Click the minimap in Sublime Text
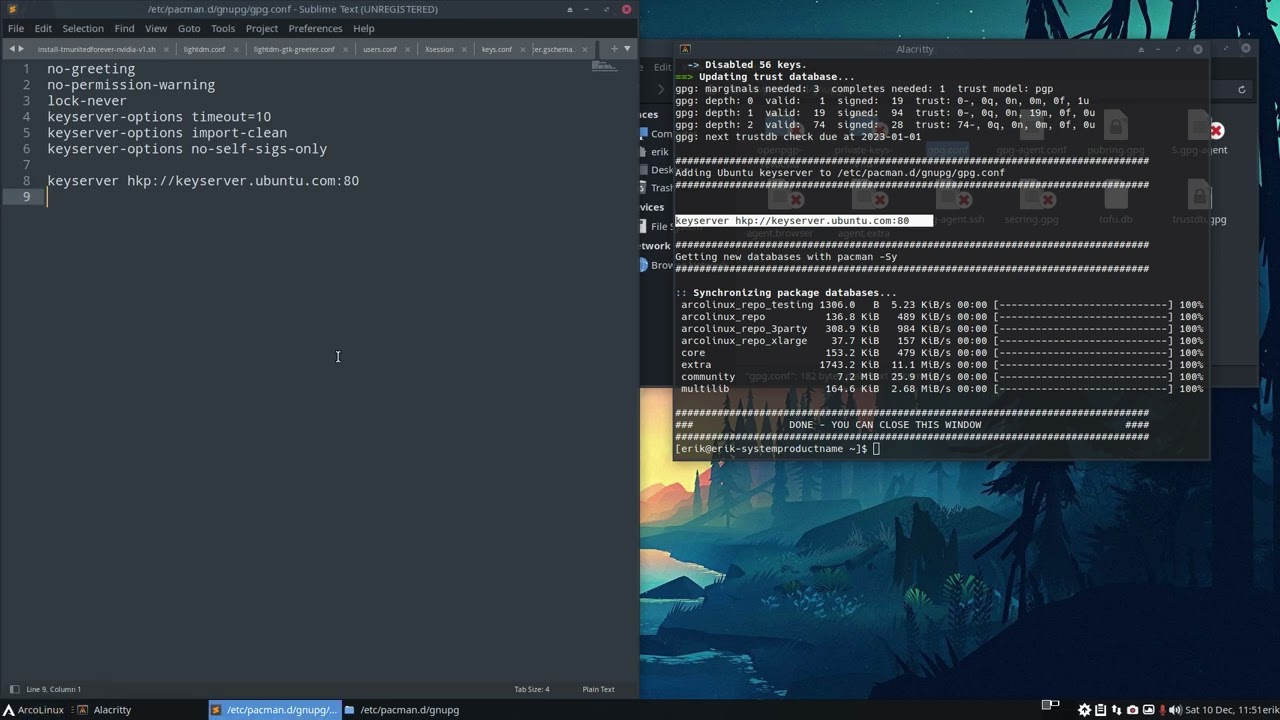Screen dimensions: 1280x720 (604, 67)
